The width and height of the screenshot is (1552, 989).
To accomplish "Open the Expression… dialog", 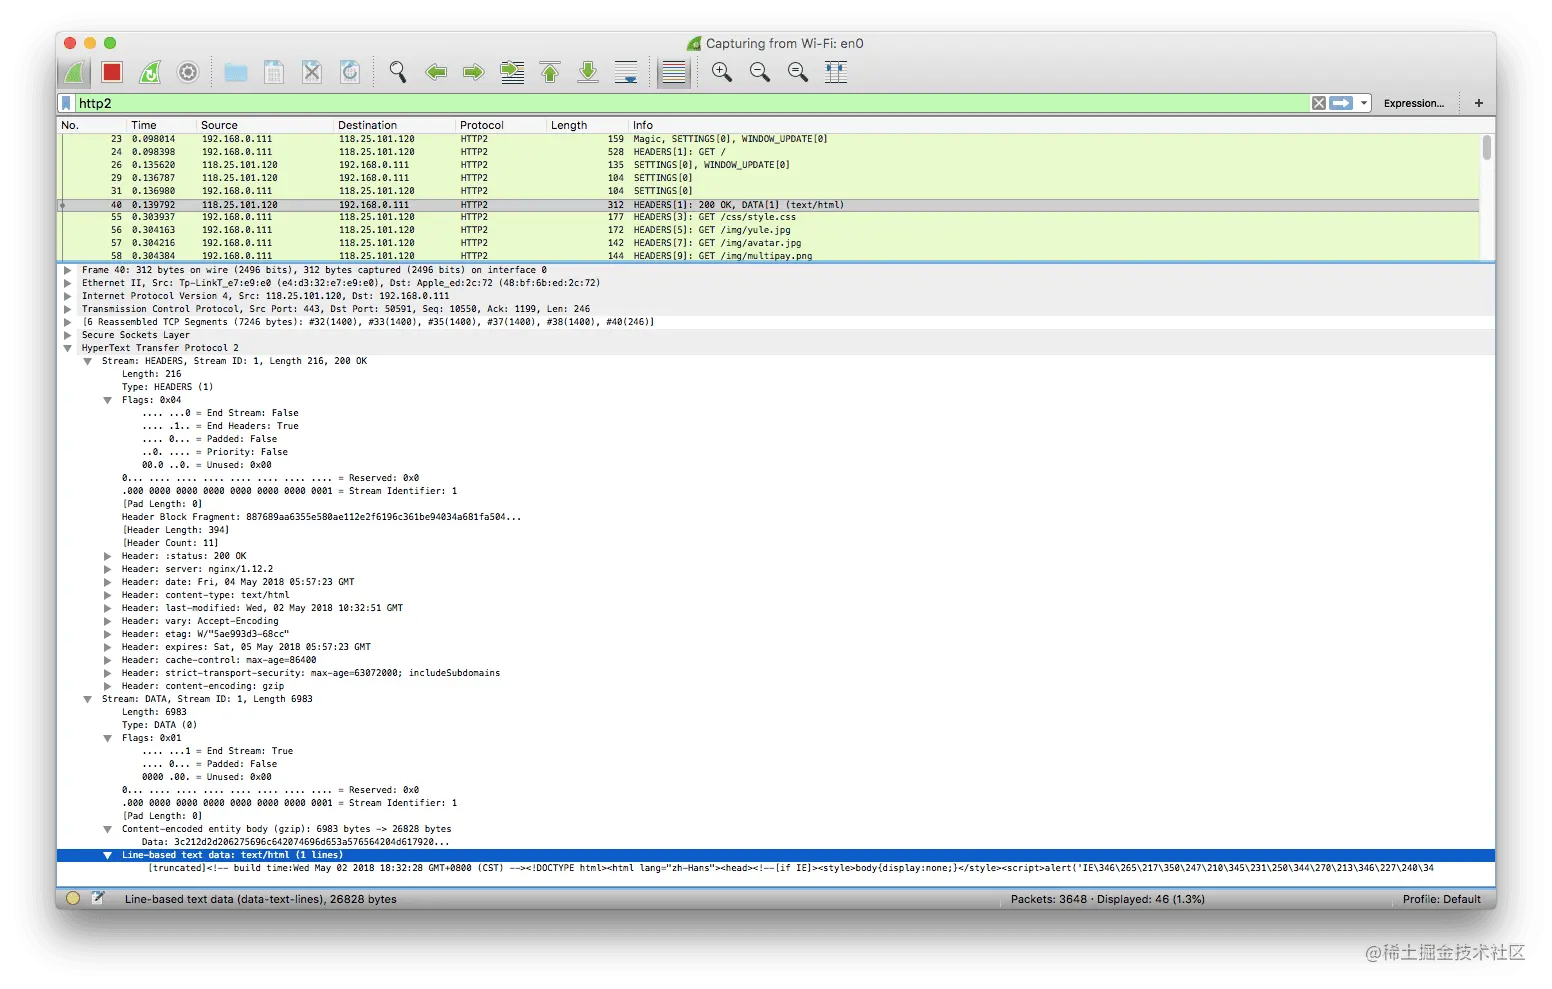I will [x=1413, y=103].
